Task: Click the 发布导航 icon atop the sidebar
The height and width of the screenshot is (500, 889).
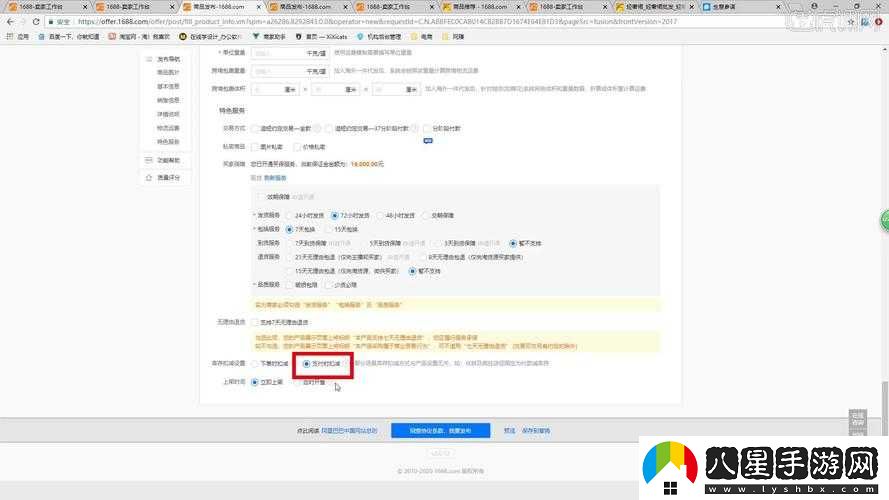Action: coord(150,60)
